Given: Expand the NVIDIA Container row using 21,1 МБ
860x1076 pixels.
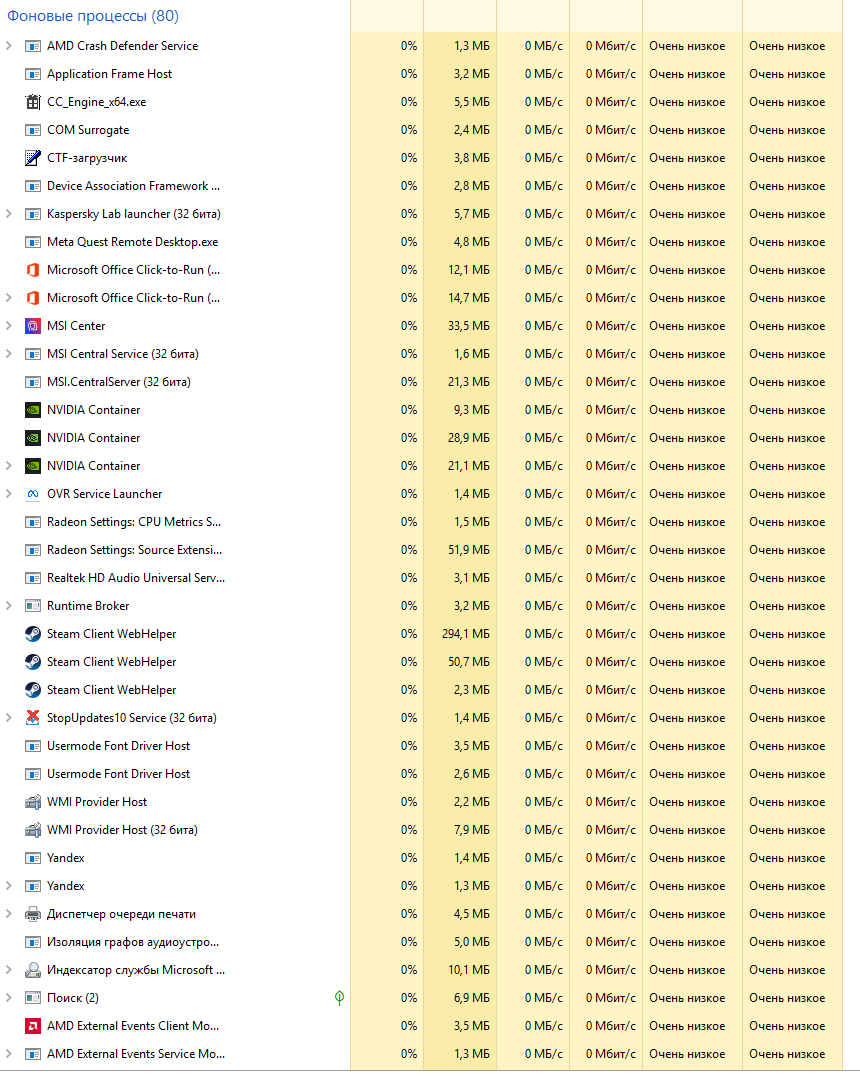Looking at the screenshot, I should [9, 466].
